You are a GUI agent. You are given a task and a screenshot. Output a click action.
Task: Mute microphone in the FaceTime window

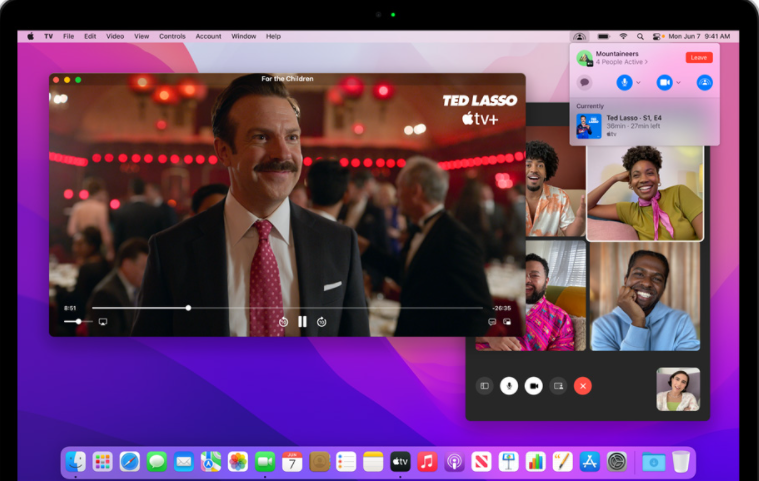509,386
